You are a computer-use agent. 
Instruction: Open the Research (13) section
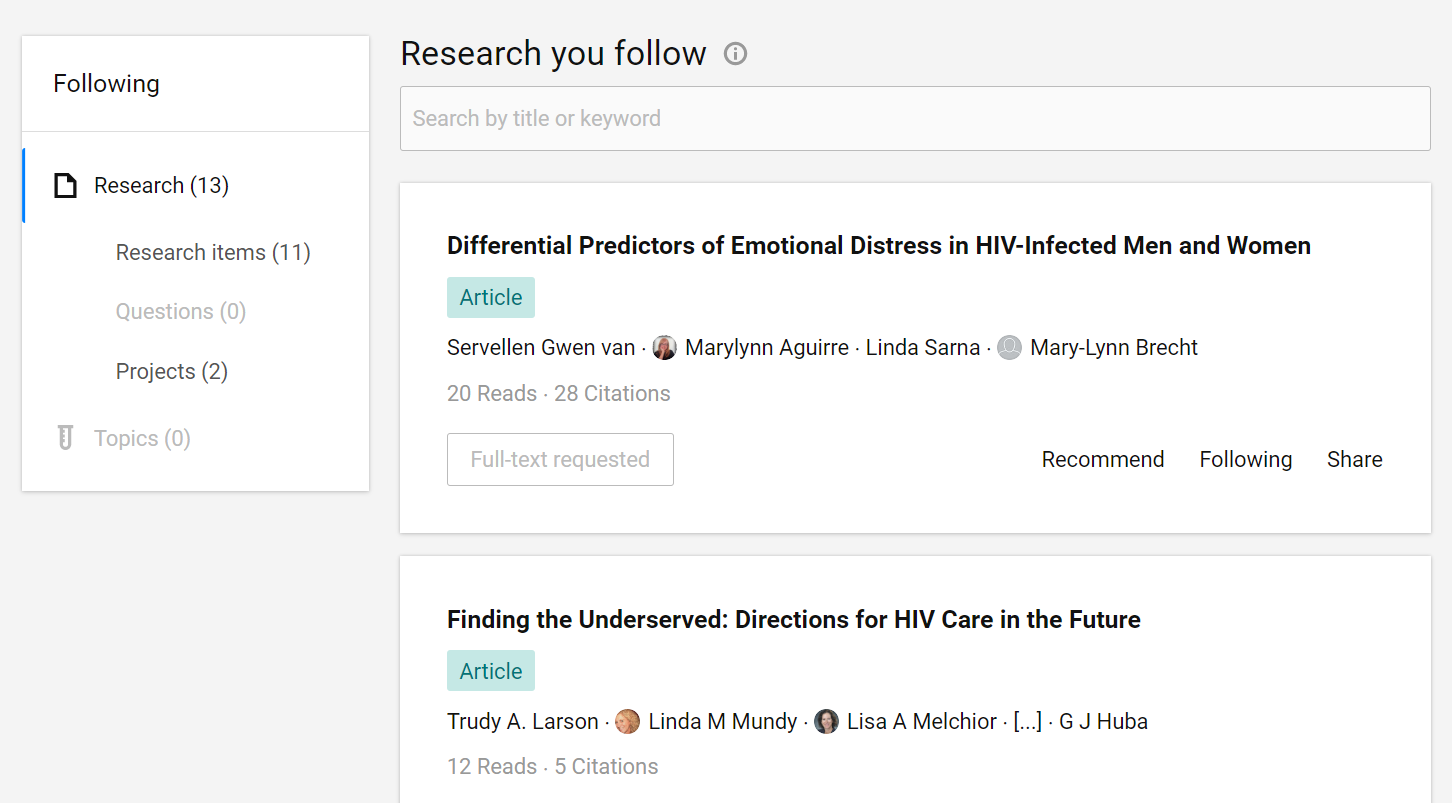click(x=161, y=186)
